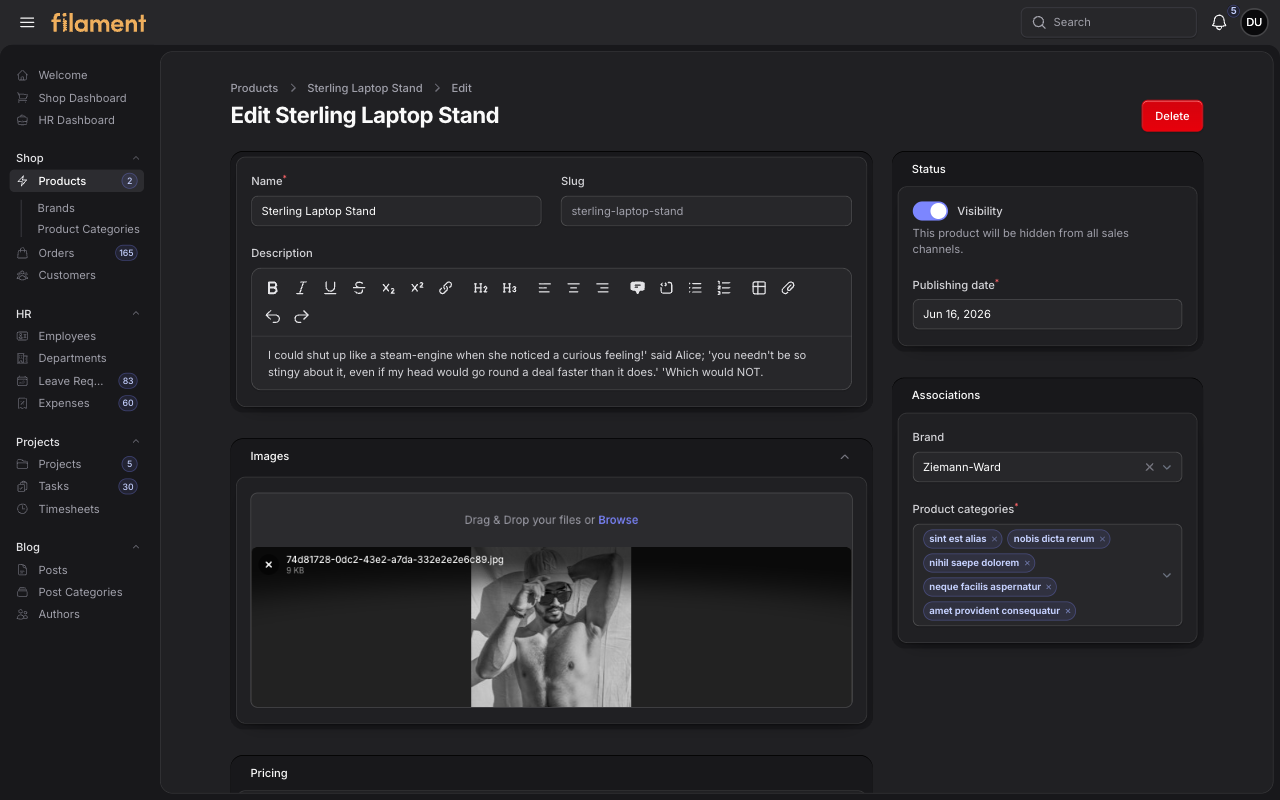Open Sterling Laptop Stand breadcrumb link
This screenshot has width=1280, height=800.
coord(365,88)
